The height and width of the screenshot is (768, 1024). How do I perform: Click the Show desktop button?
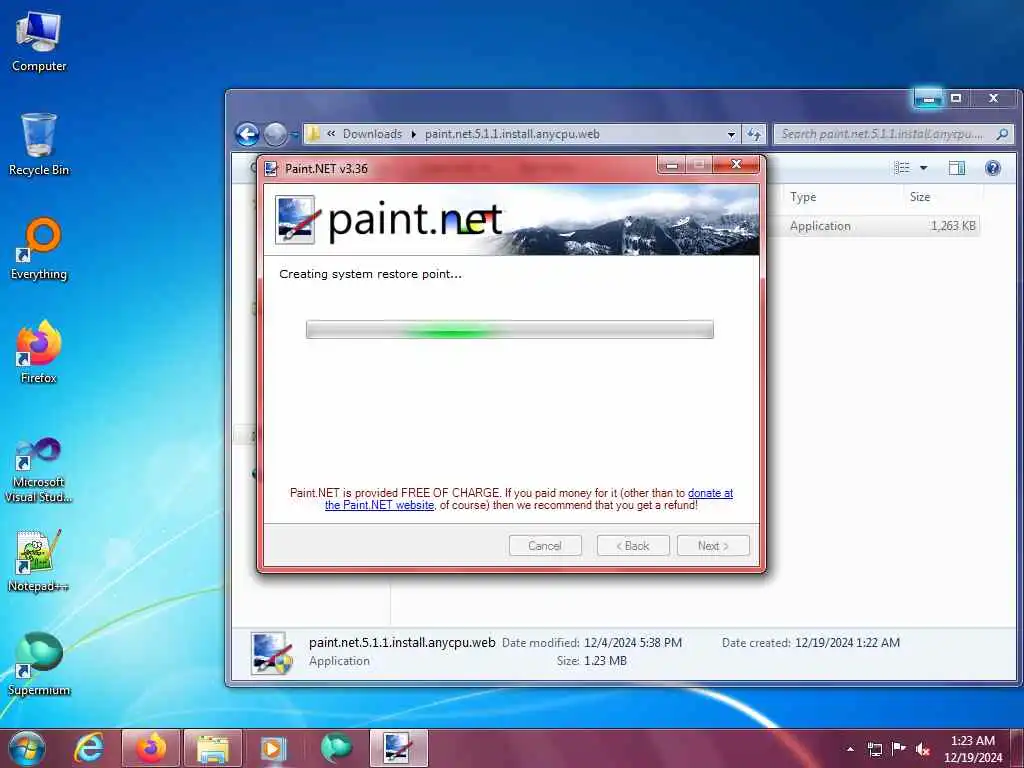pyautogui.click(x=1017, y=749)
